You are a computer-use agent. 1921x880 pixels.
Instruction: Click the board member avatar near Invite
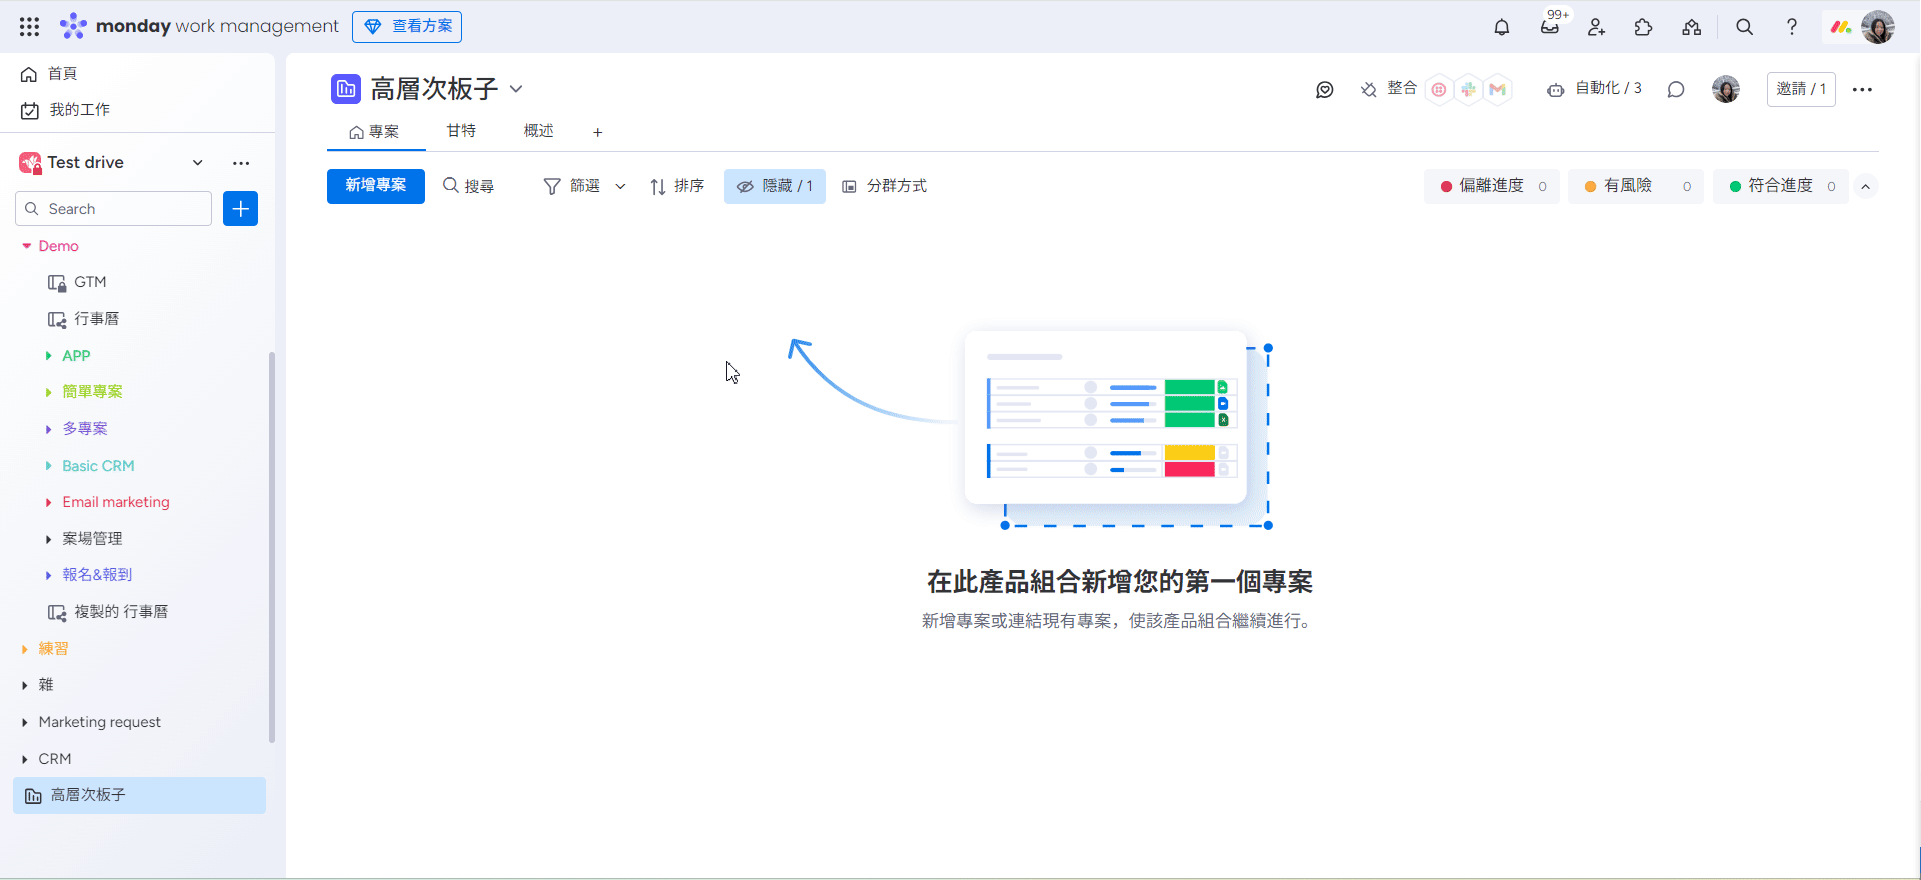pyautogui.click(x=1726, y=89)
